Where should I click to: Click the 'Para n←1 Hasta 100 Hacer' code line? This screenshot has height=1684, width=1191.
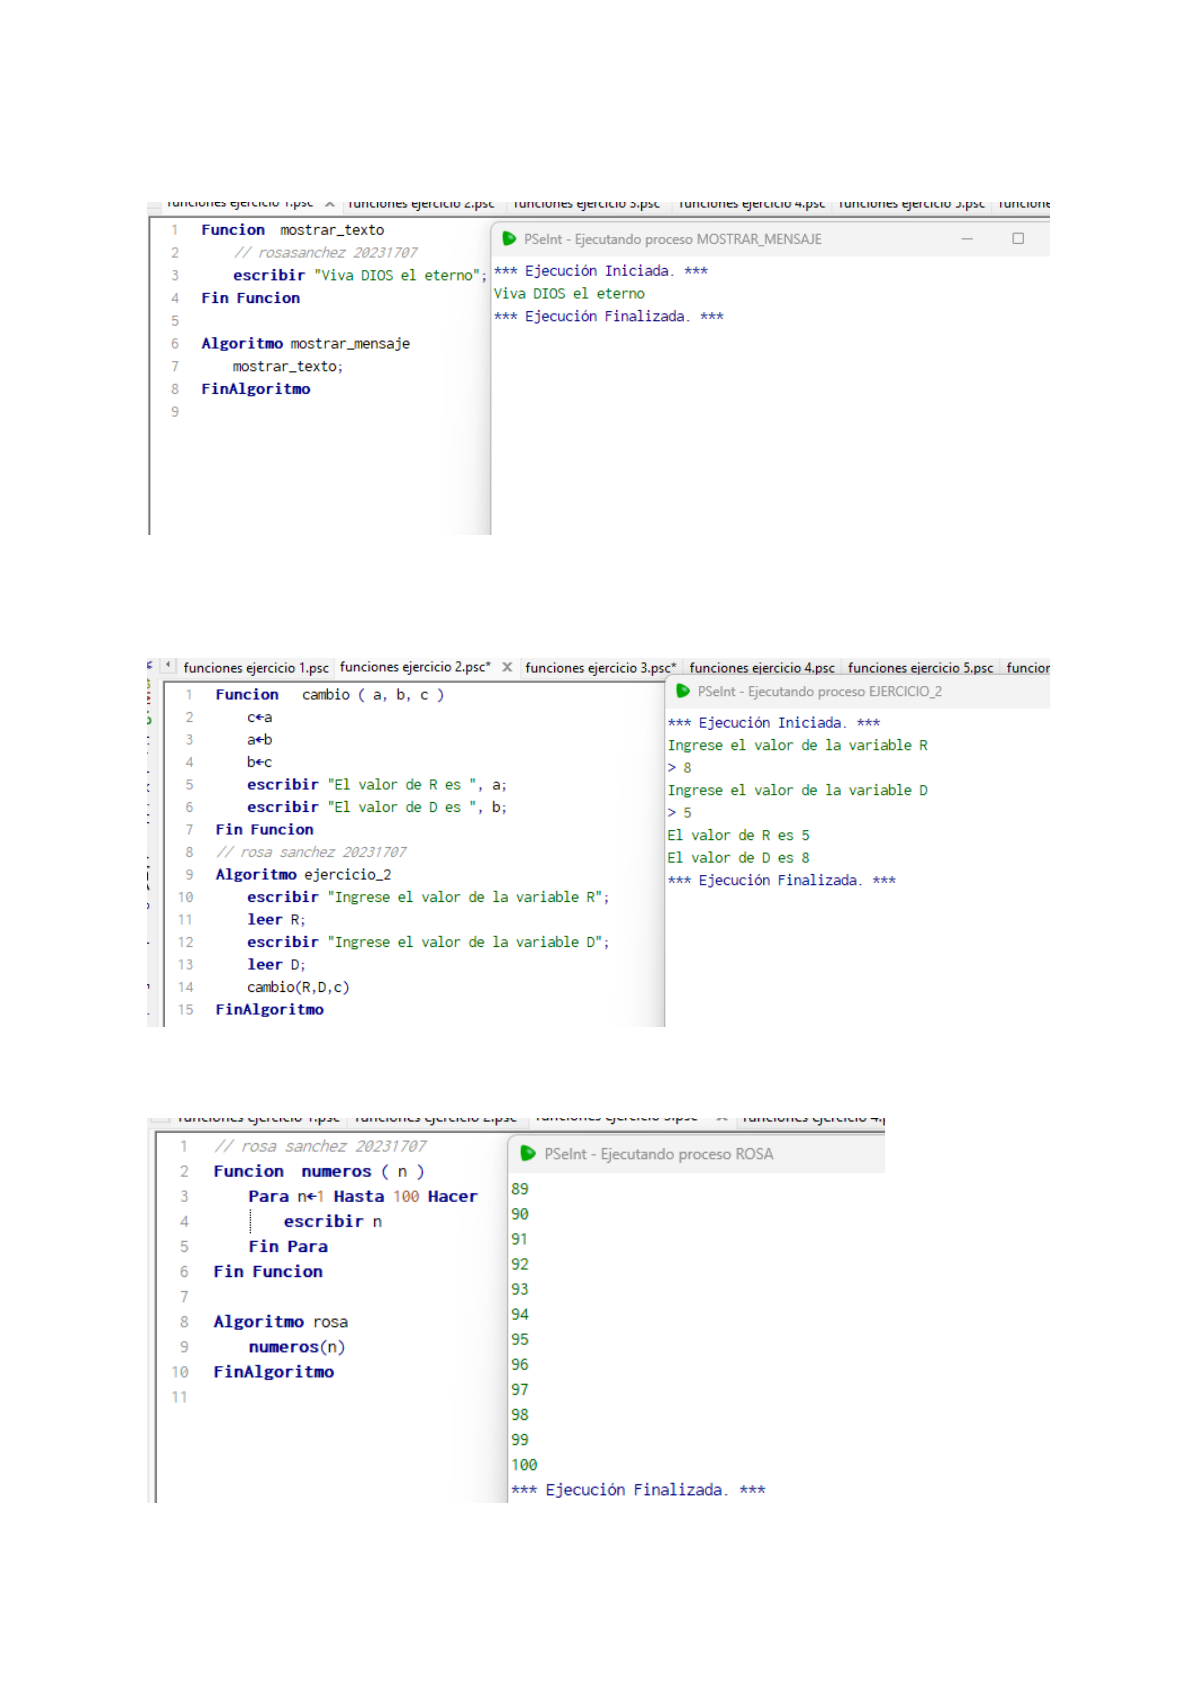click(362, 1196)
